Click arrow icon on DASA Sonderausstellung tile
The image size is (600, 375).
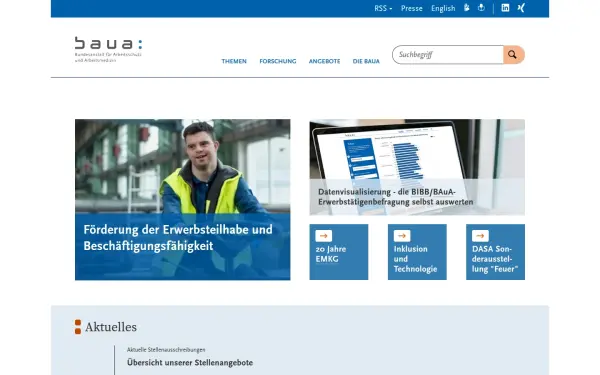480,236
